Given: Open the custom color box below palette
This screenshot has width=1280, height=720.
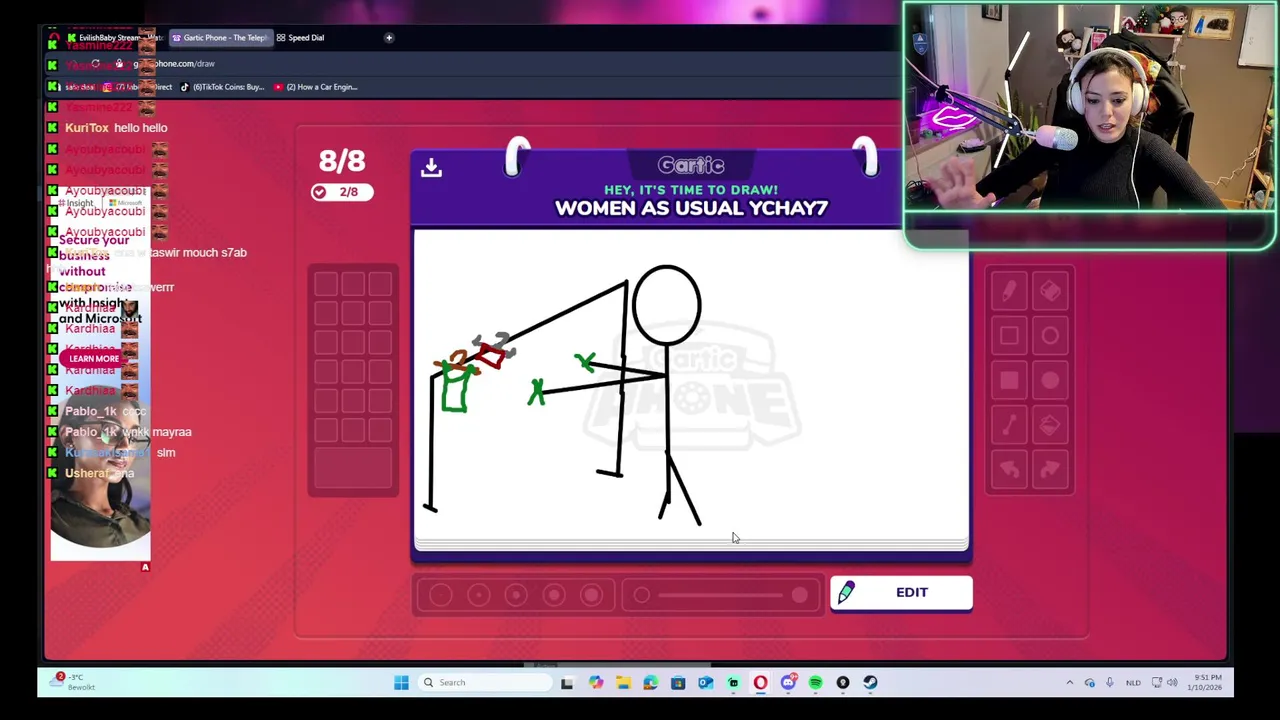Looking at the screenshot, I should pyautogui.click(x=353, y=467).
